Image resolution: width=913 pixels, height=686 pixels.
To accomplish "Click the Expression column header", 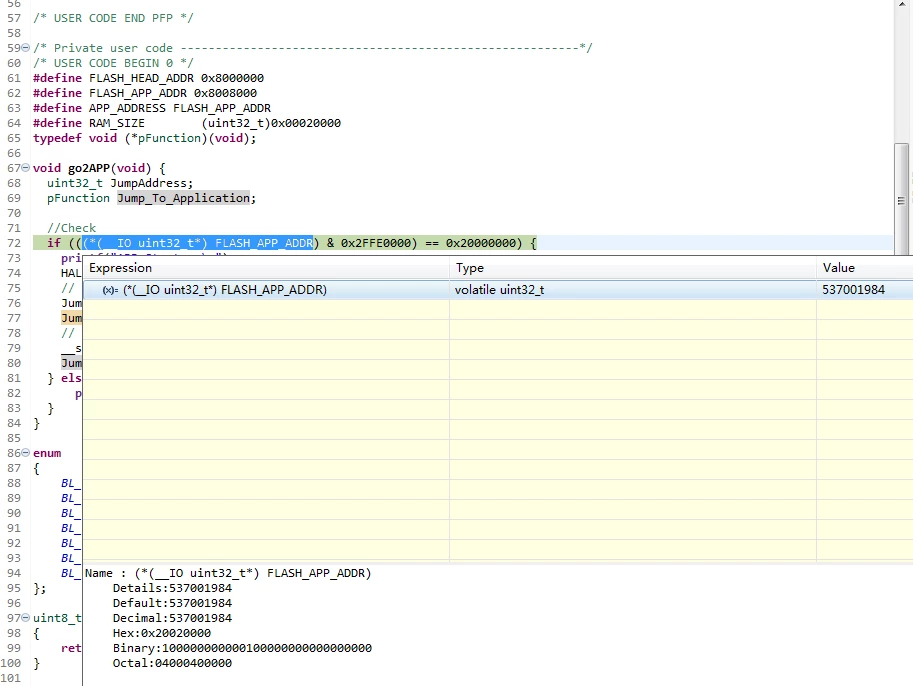I will point(266,268).
